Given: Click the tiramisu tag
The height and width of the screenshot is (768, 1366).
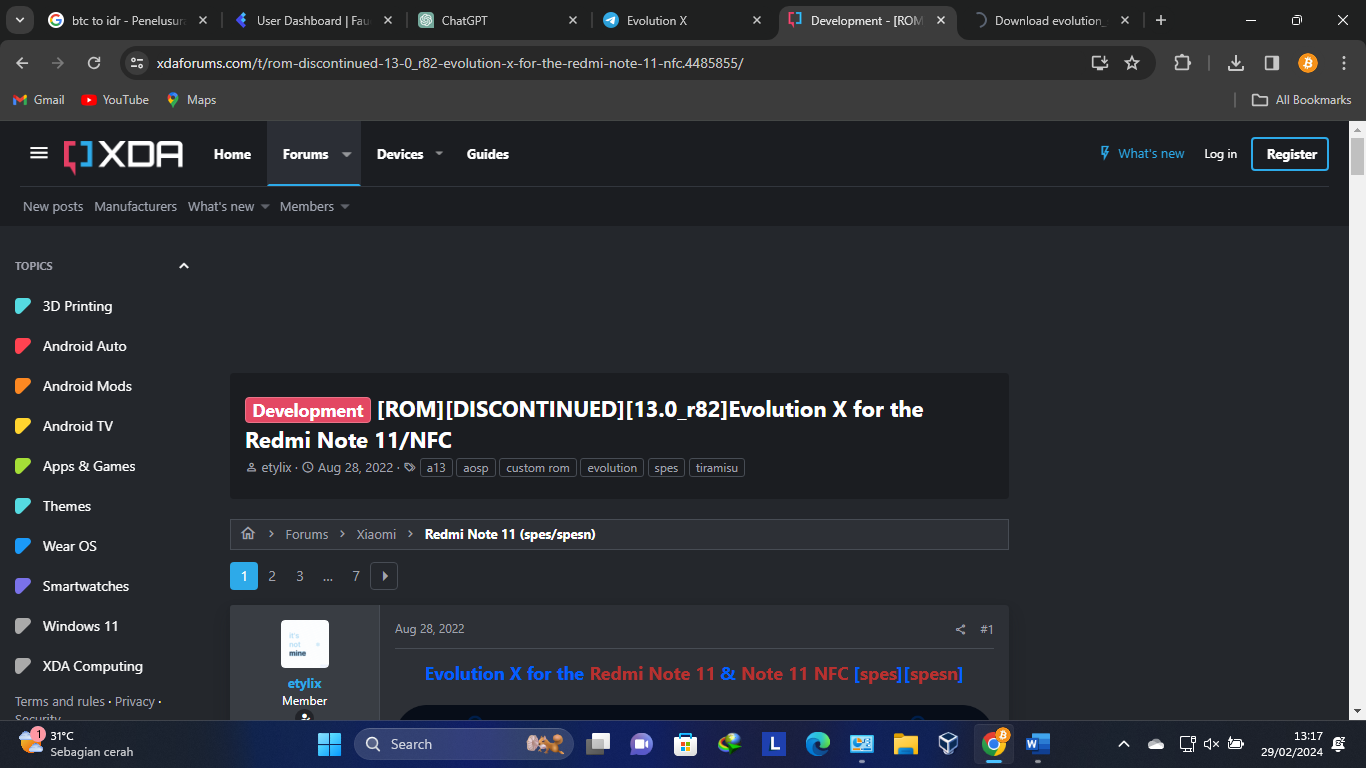Looking at the screenshot, I should tap(717, 468).
